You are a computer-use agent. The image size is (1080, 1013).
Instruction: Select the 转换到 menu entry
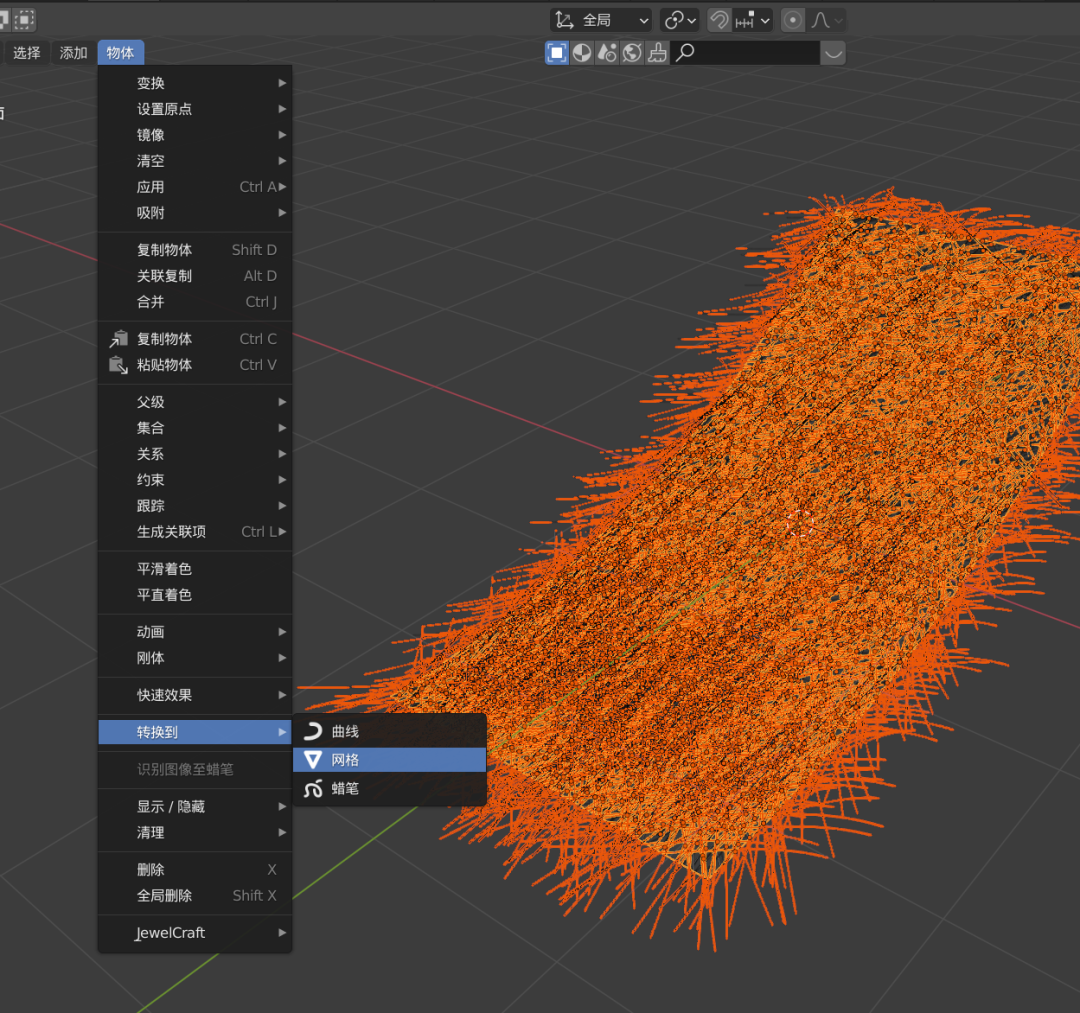(x=195, y=733)
